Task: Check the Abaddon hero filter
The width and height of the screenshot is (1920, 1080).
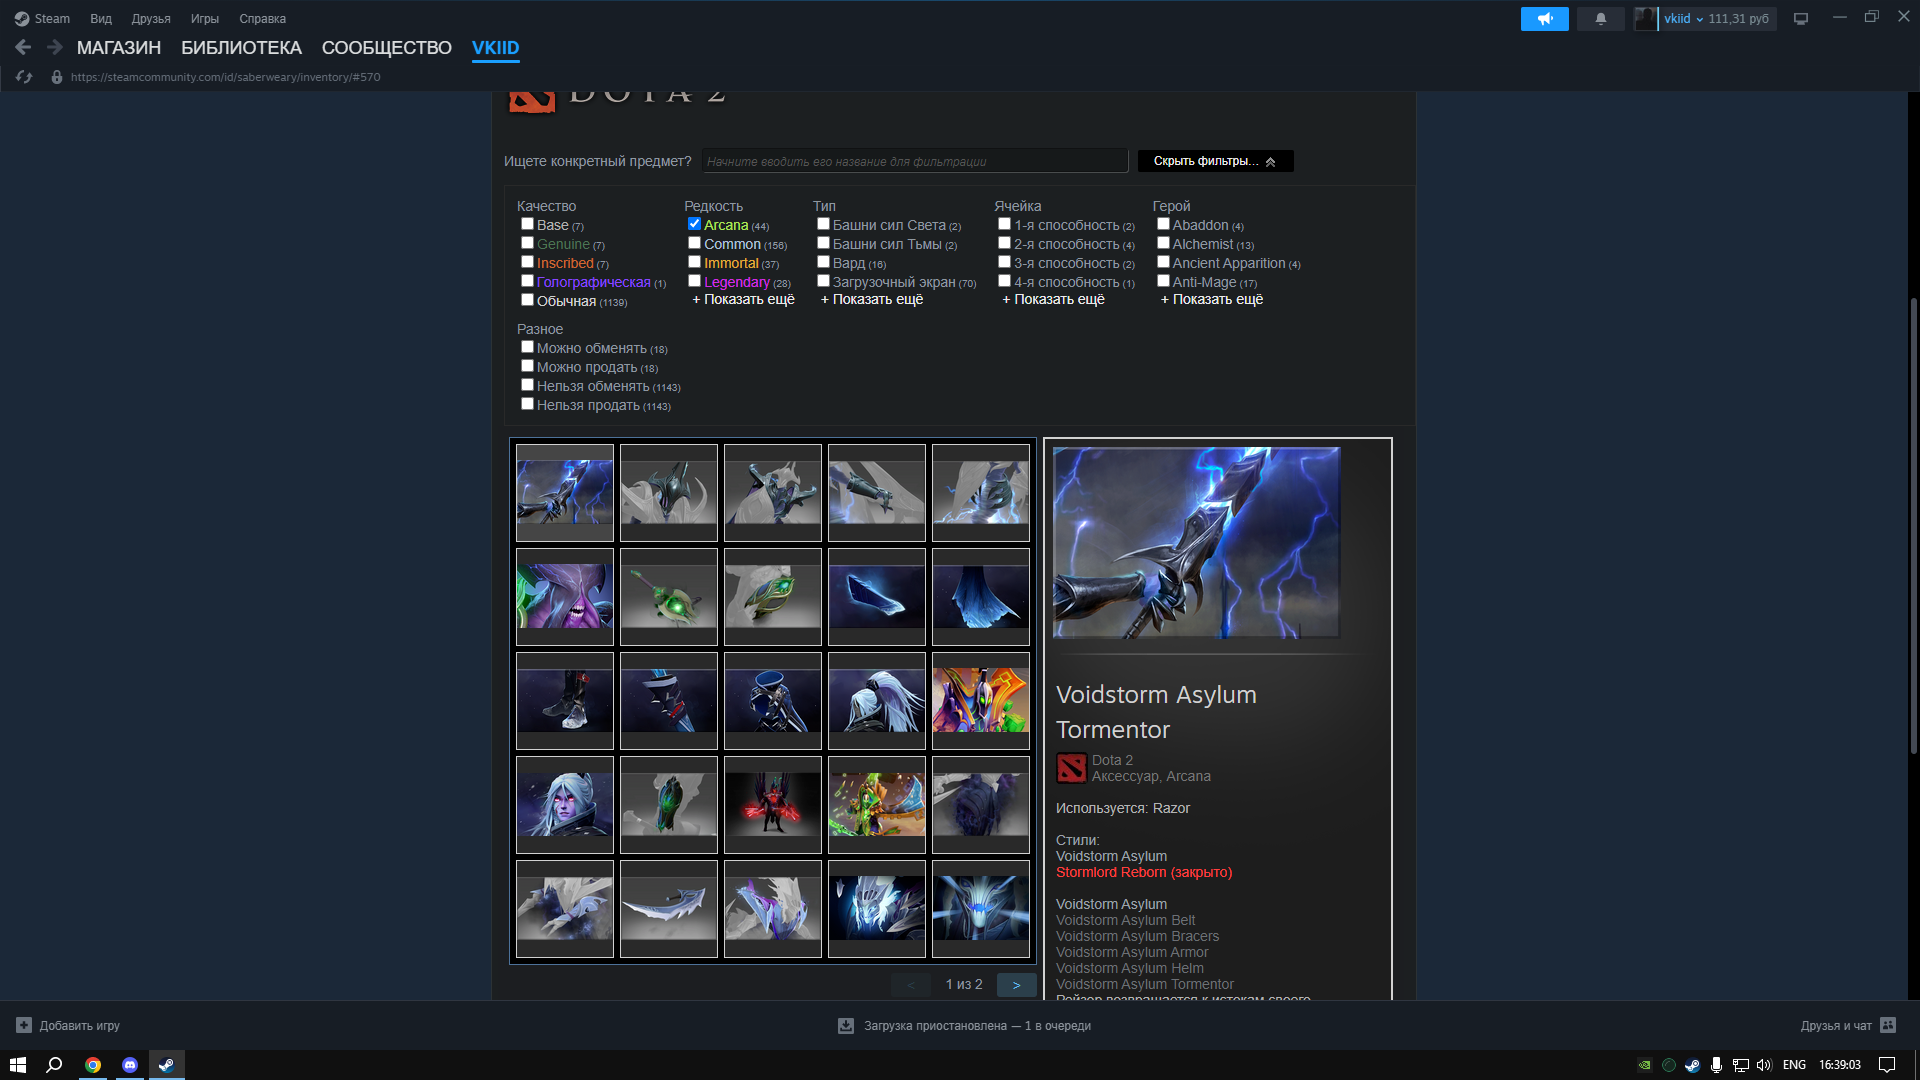Action: 1163,224
